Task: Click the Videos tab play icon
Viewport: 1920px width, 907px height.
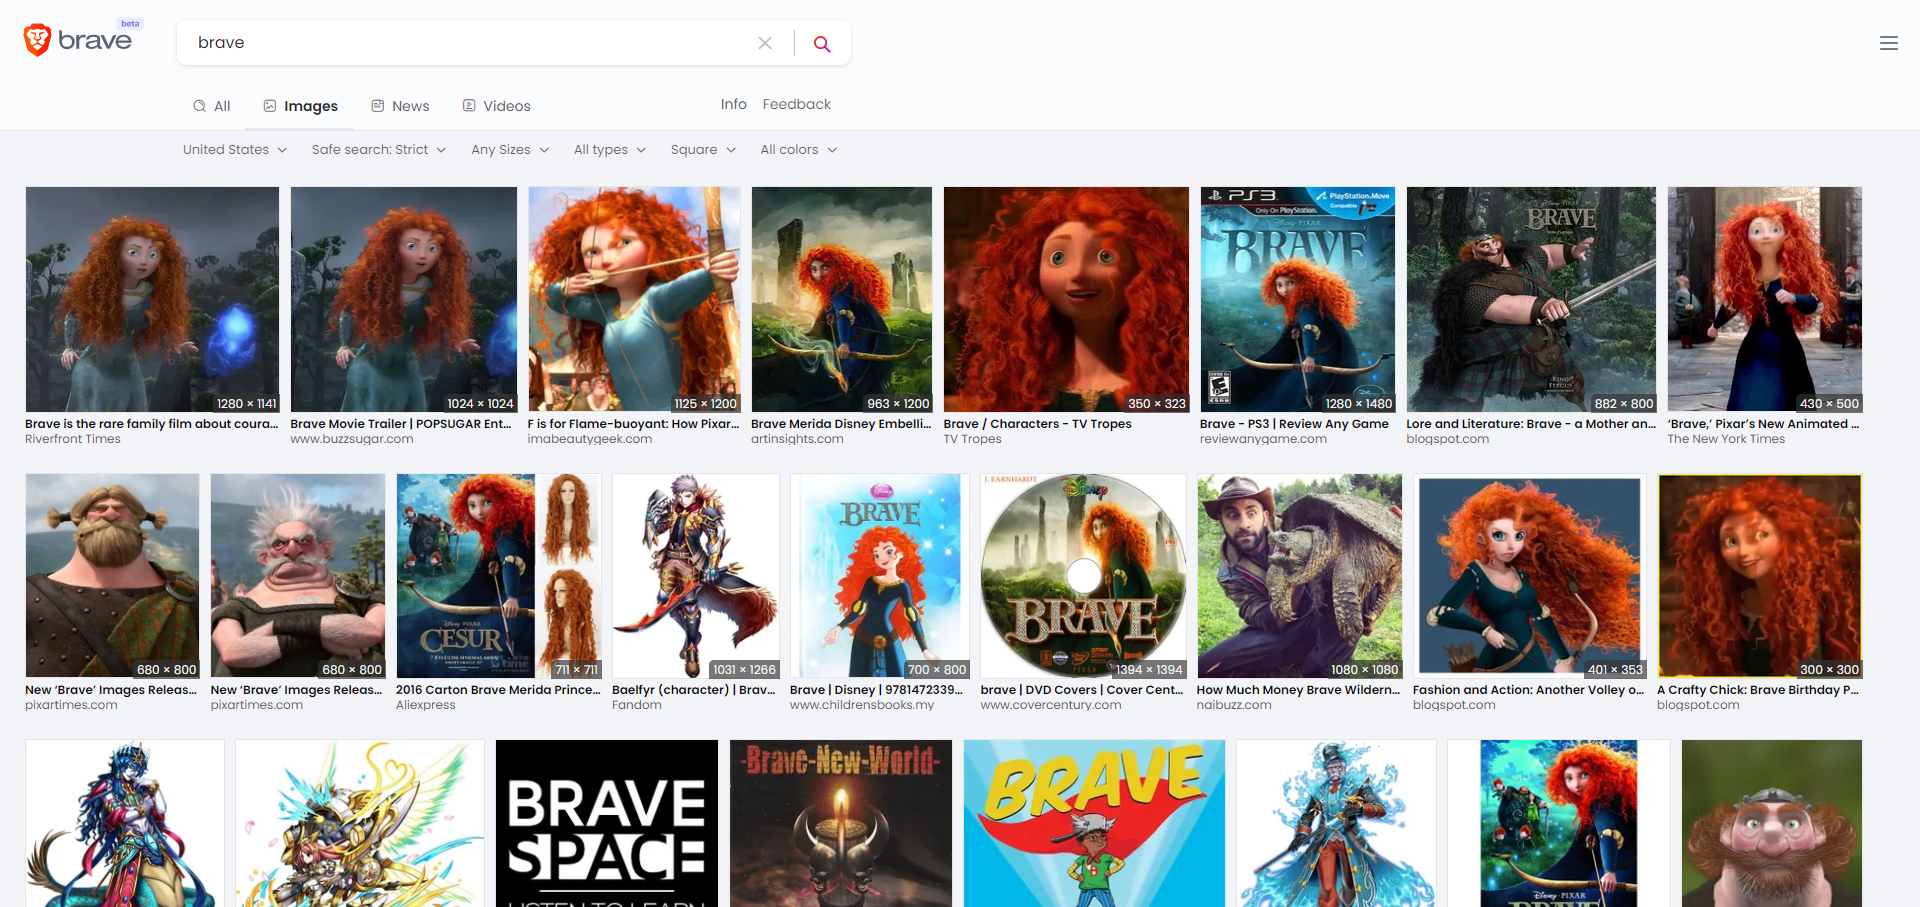Action: tap(469, 106)
